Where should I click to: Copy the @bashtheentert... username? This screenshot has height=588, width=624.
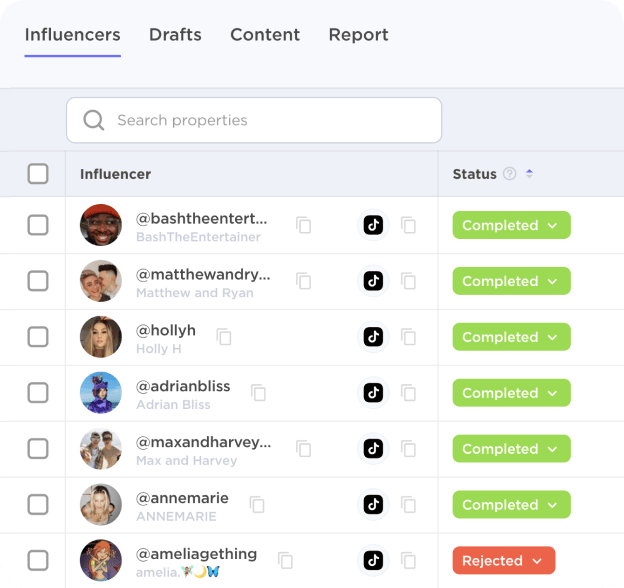pos(303,225)
